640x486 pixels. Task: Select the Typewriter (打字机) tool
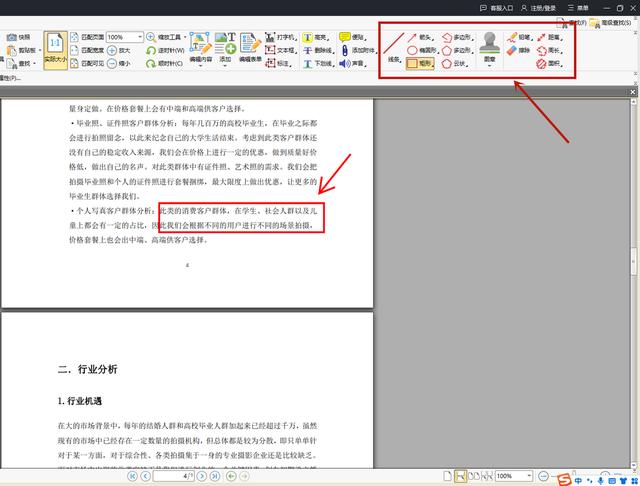(280, 37)
